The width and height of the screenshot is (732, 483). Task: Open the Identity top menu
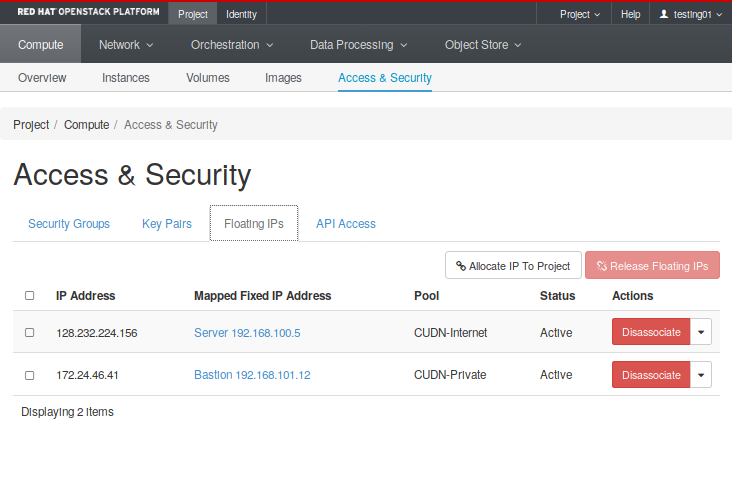tap(241, 14)
